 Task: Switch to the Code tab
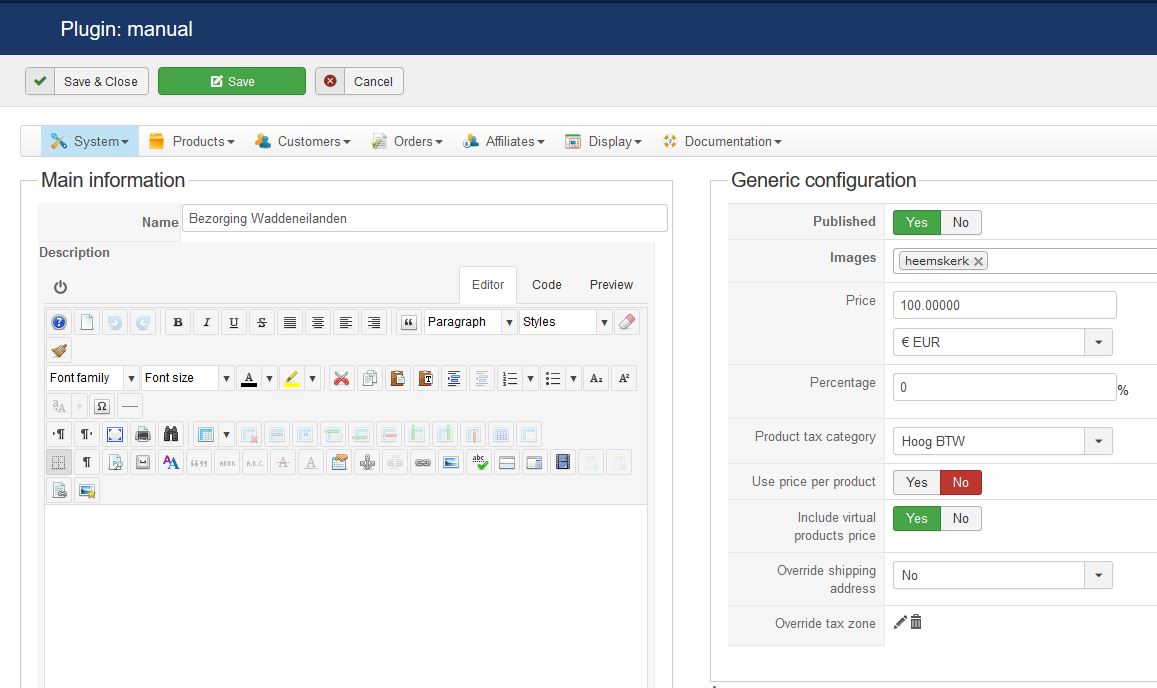pyautogui.click(x=546, y=285)
